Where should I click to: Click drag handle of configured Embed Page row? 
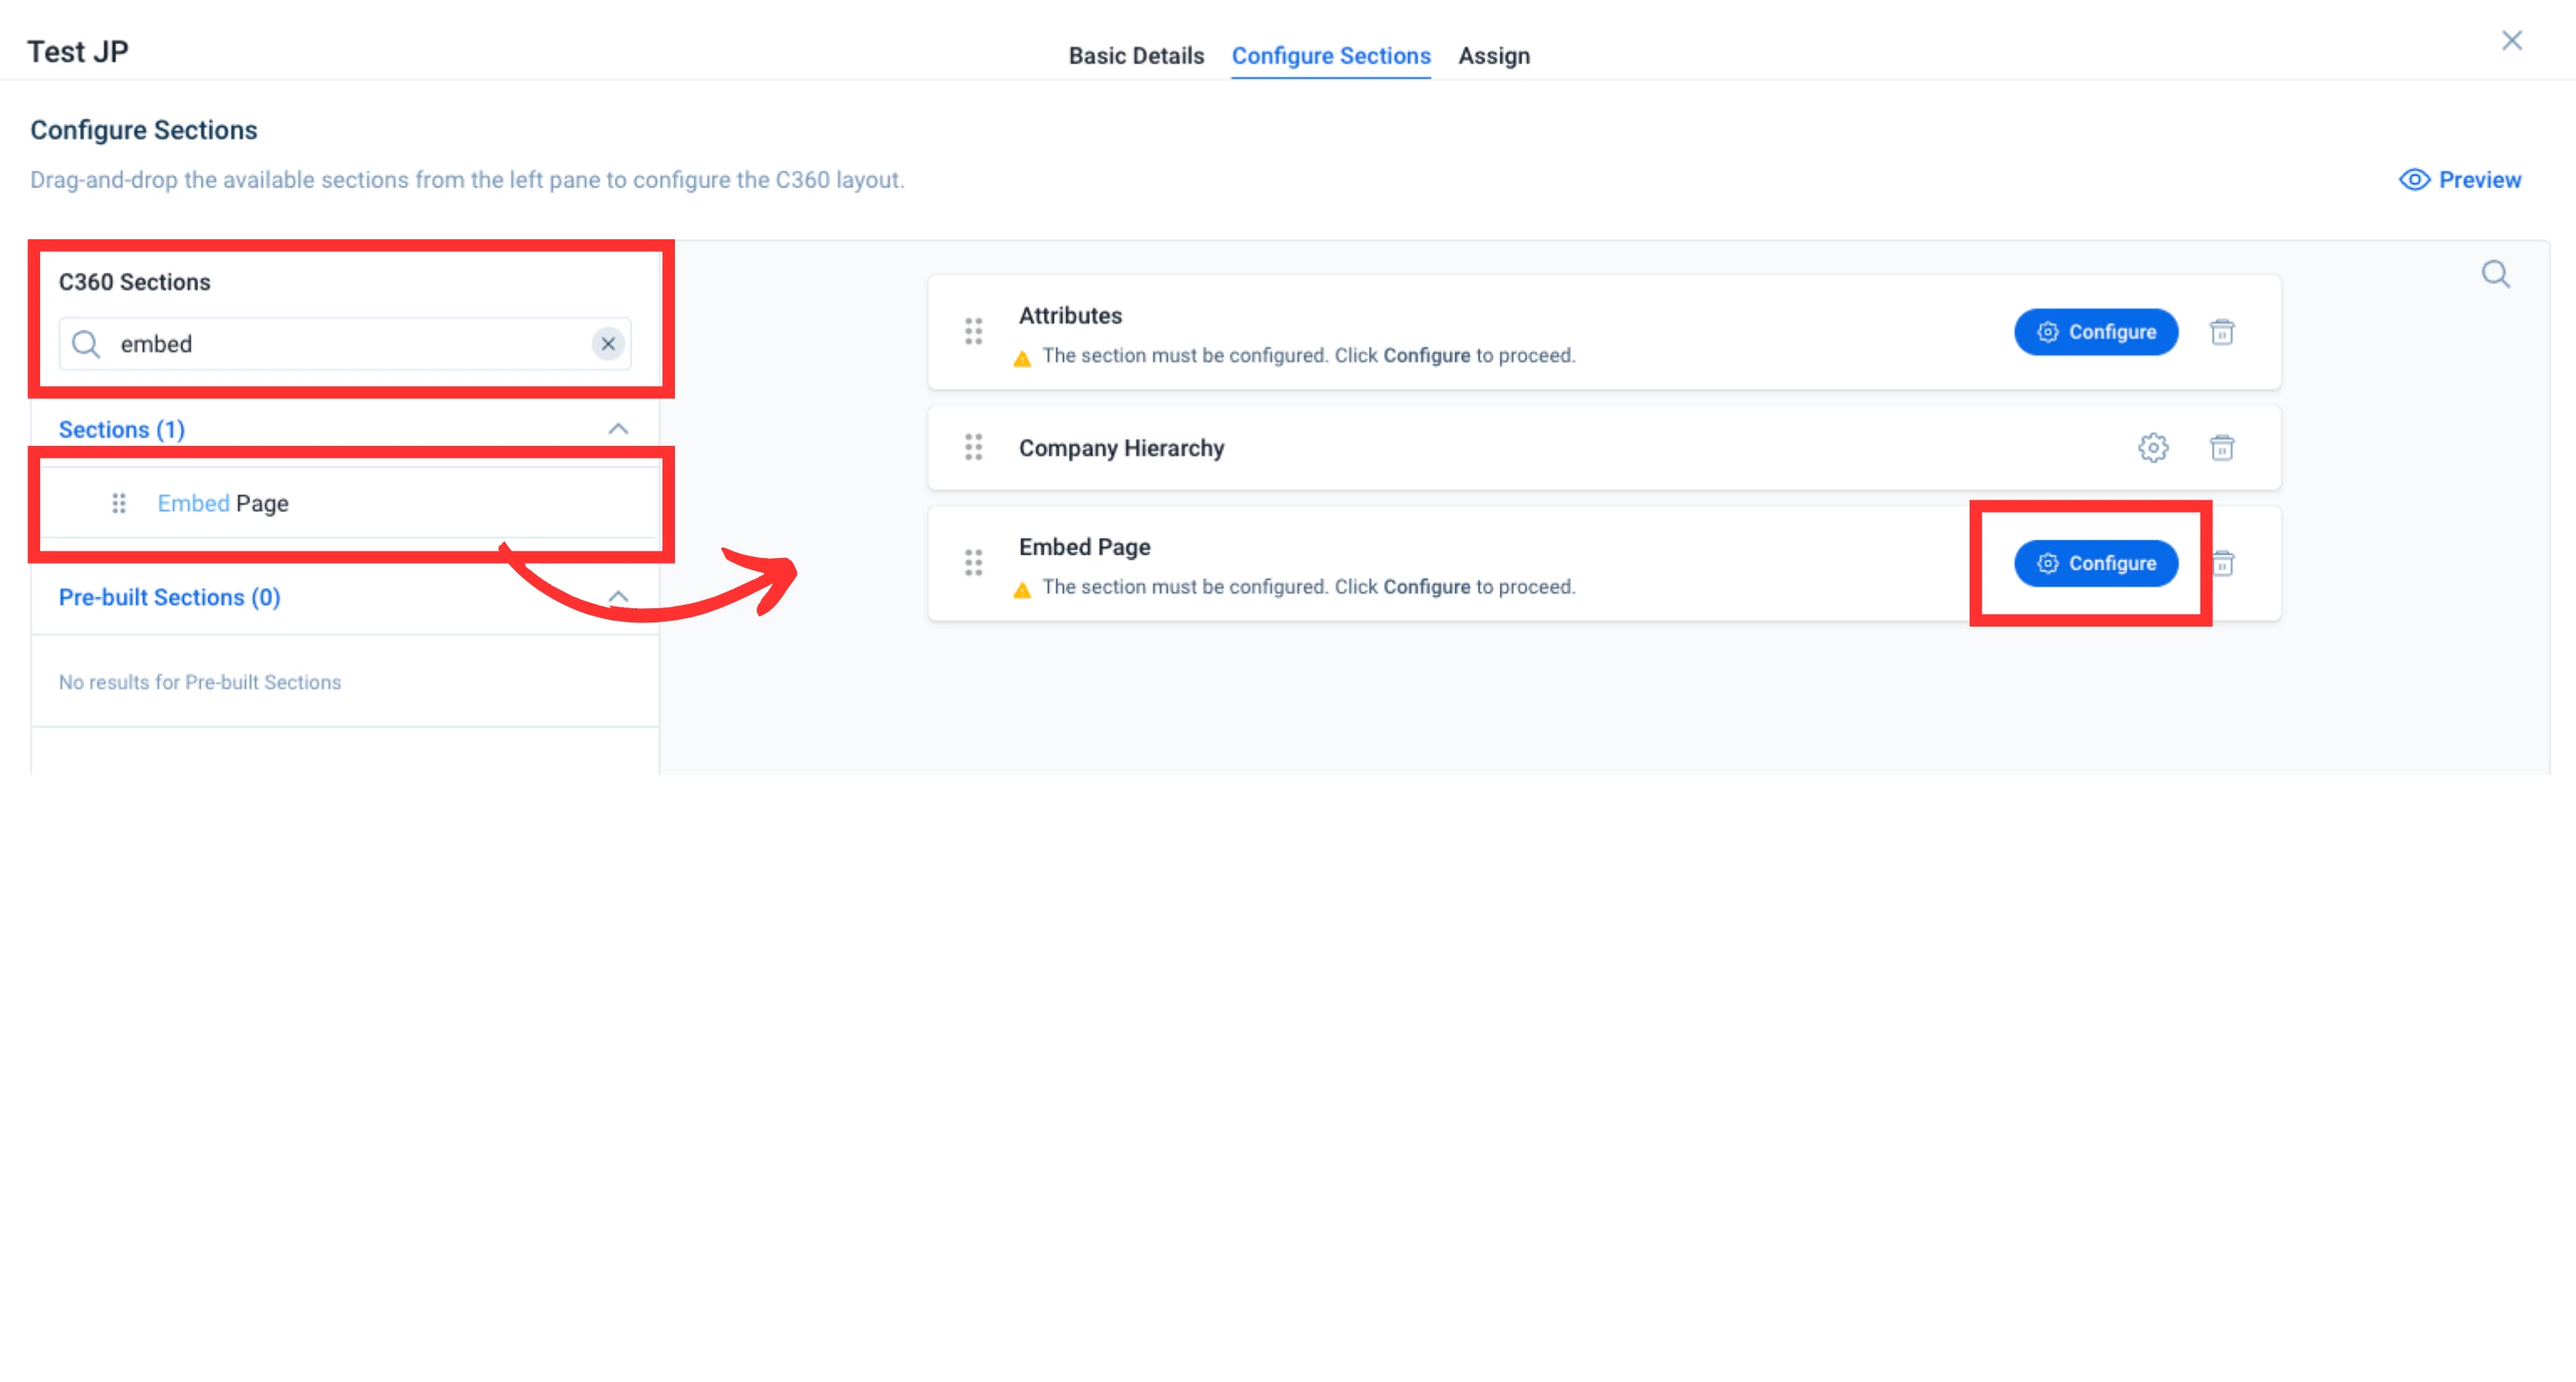point(973,563)
